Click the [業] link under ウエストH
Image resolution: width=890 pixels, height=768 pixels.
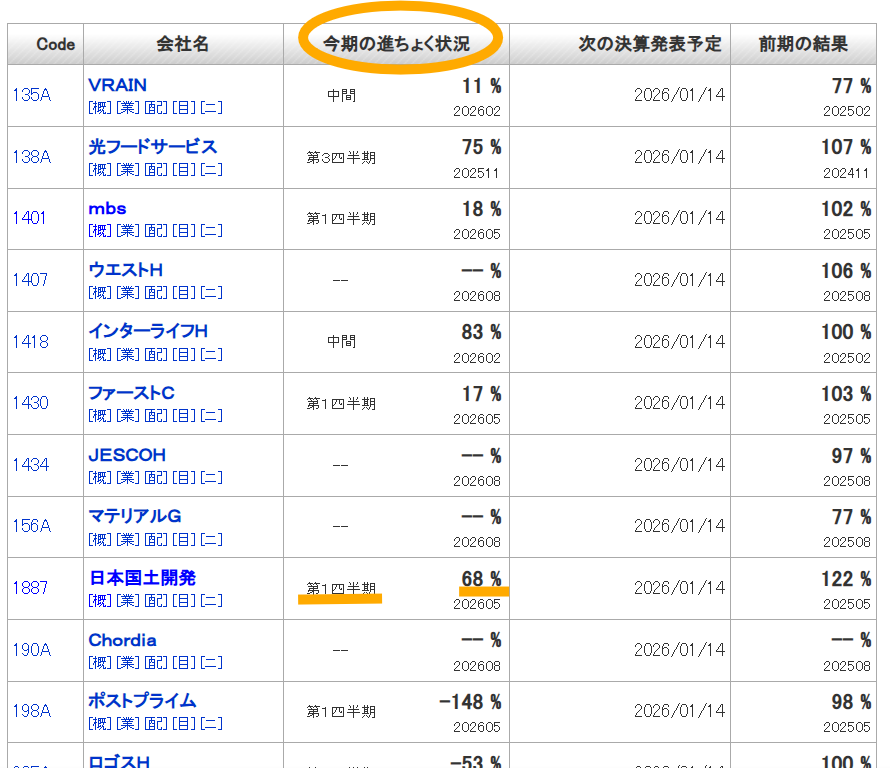[x=127, y=293]
